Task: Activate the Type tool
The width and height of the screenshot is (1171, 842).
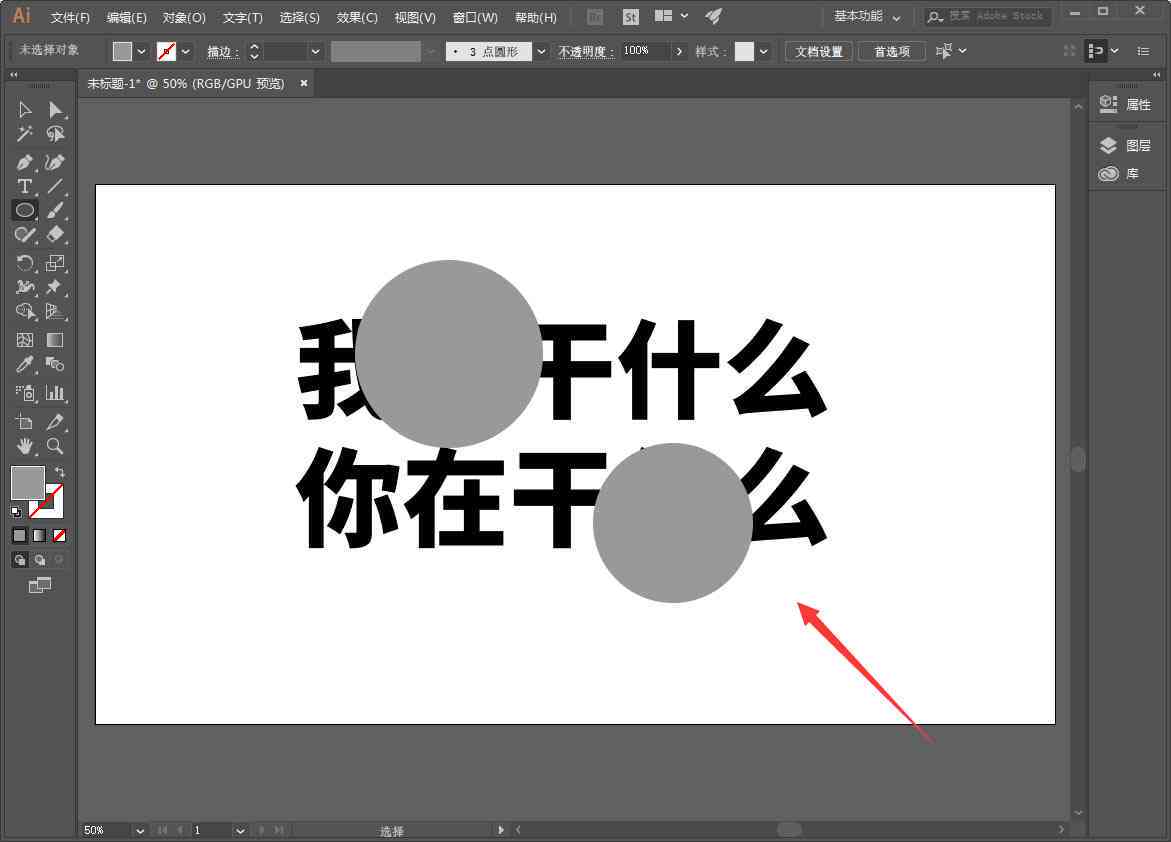Action: [x=25, y=186]
